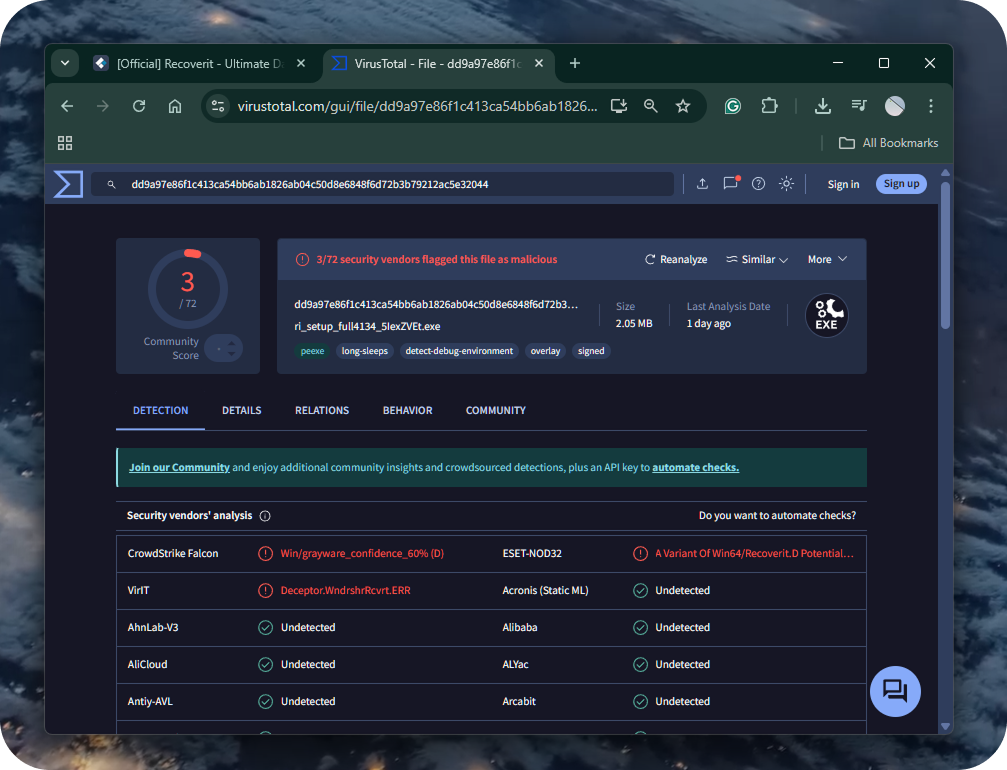Screen dimensions: 1007x770
Task: Bookmark this page with the star icon
Action: [x=683, y=106]
